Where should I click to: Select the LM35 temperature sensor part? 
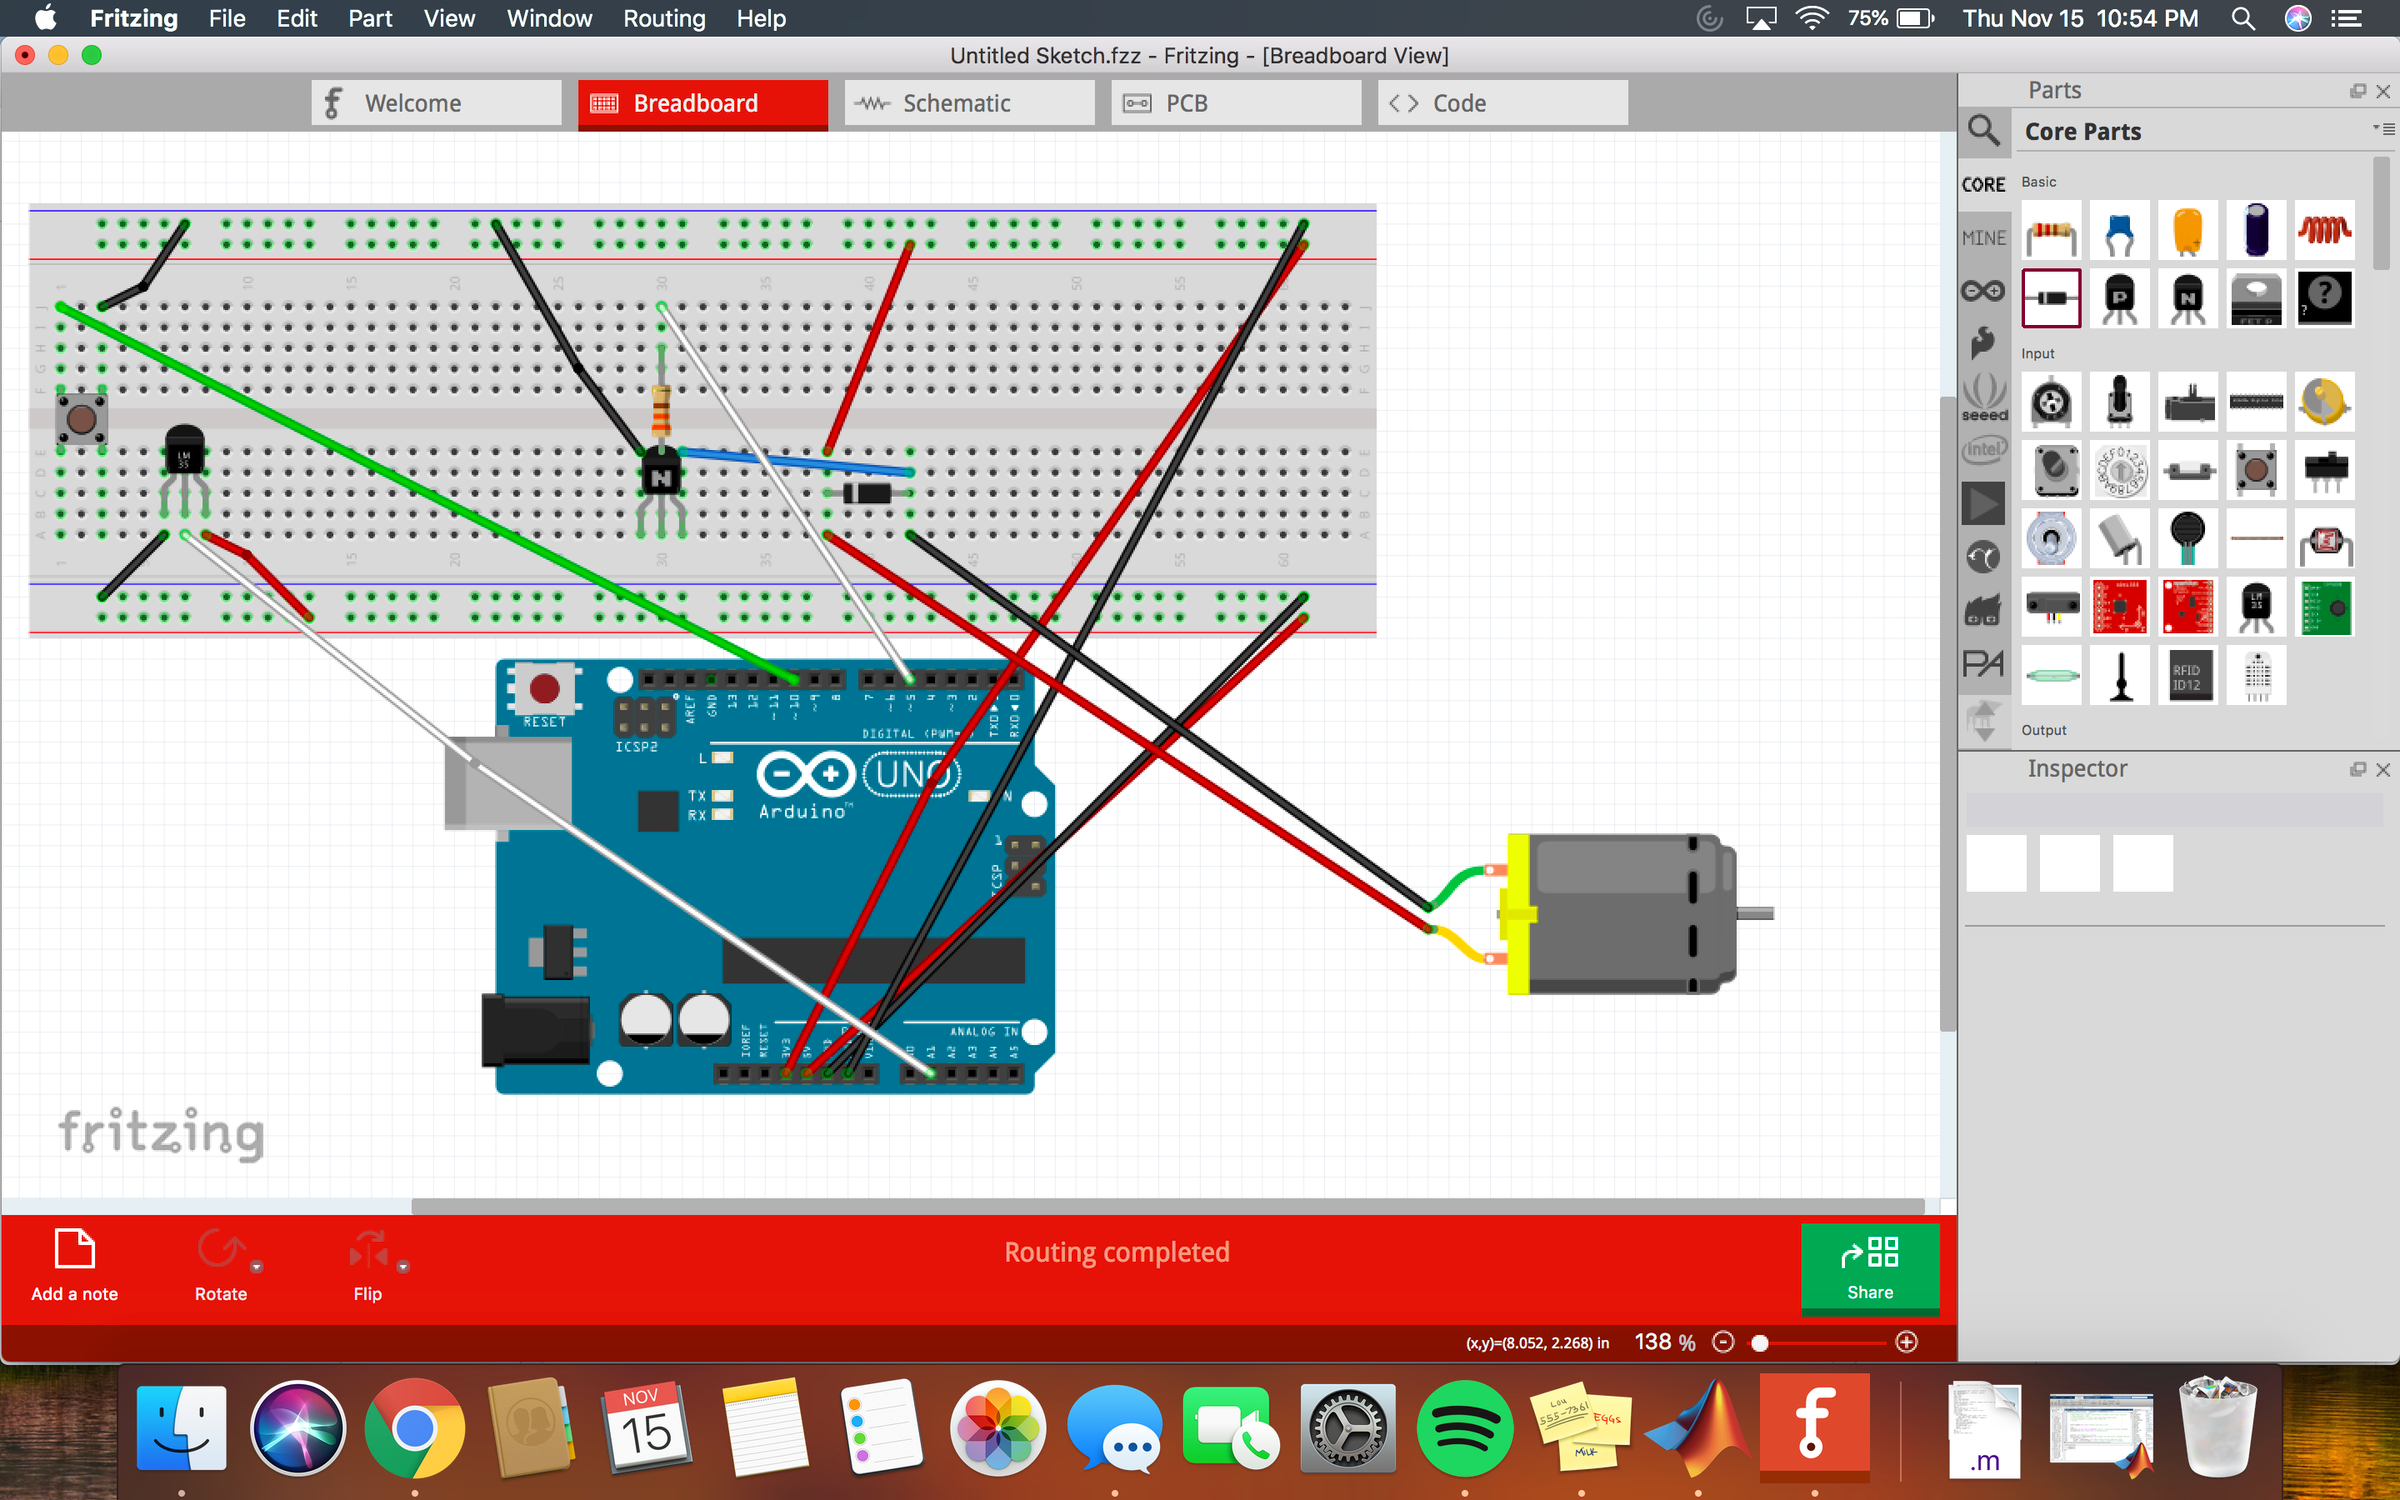[2257, 607]
